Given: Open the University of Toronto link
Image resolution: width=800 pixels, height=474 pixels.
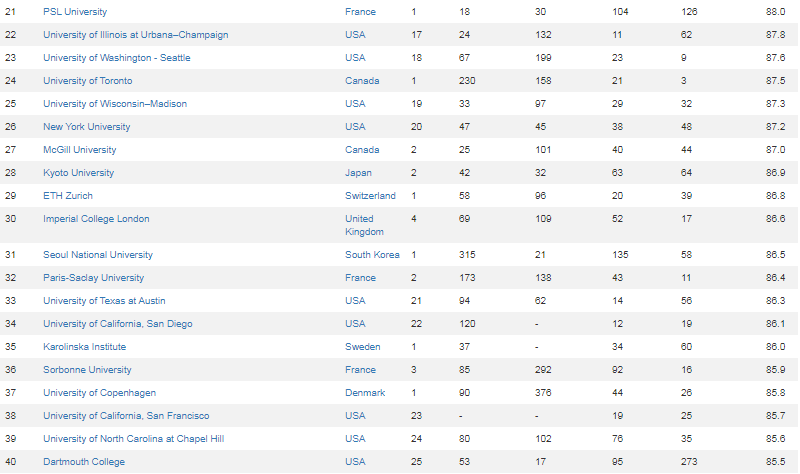Looking at the screenshot, I should pos(88,81).
